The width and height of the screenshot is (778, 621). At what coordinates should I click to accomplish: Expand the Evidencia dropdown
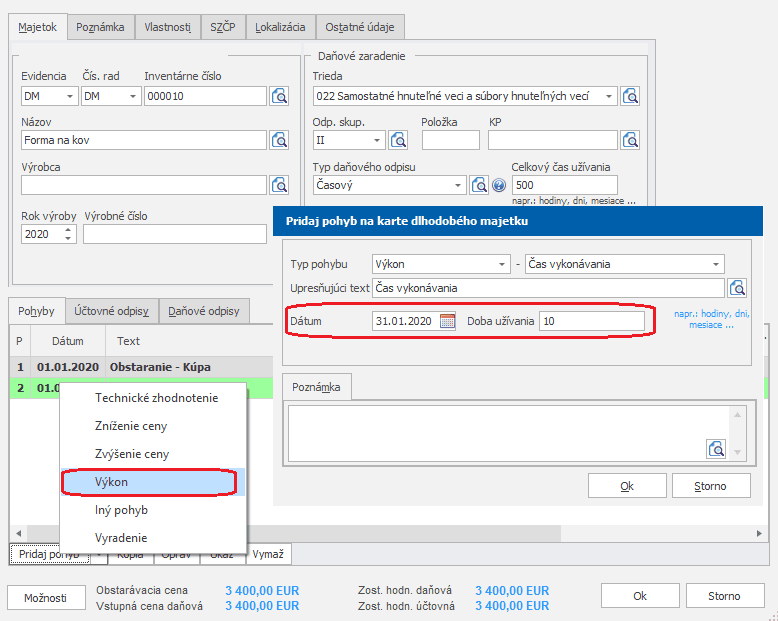click(x=70, y=96)
